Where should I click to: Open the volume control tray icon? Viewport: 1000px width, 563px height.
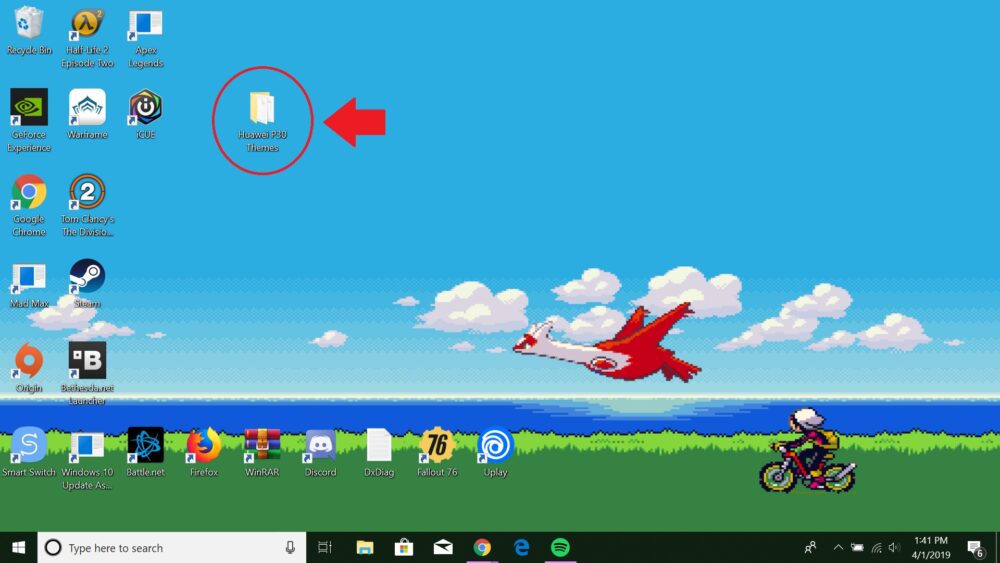(x=895, y=548)
